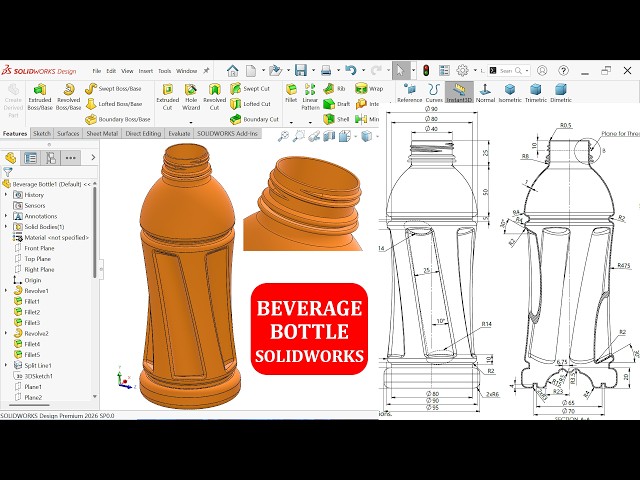
Task: Open the Help question mark
Action: (x=563, y=71)
